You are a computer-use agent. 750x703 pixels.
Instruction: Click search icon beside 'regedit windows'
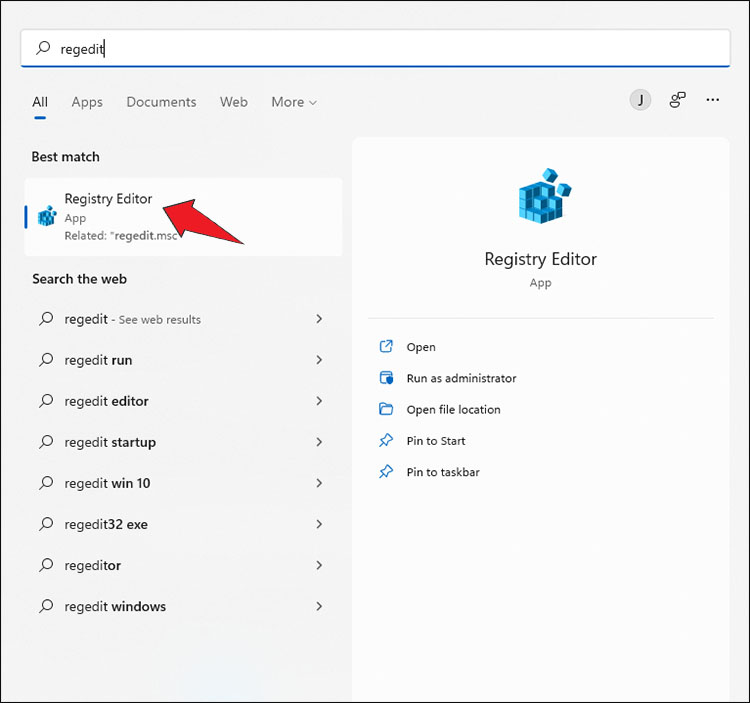pyautogui.click(x=46, y=606)
